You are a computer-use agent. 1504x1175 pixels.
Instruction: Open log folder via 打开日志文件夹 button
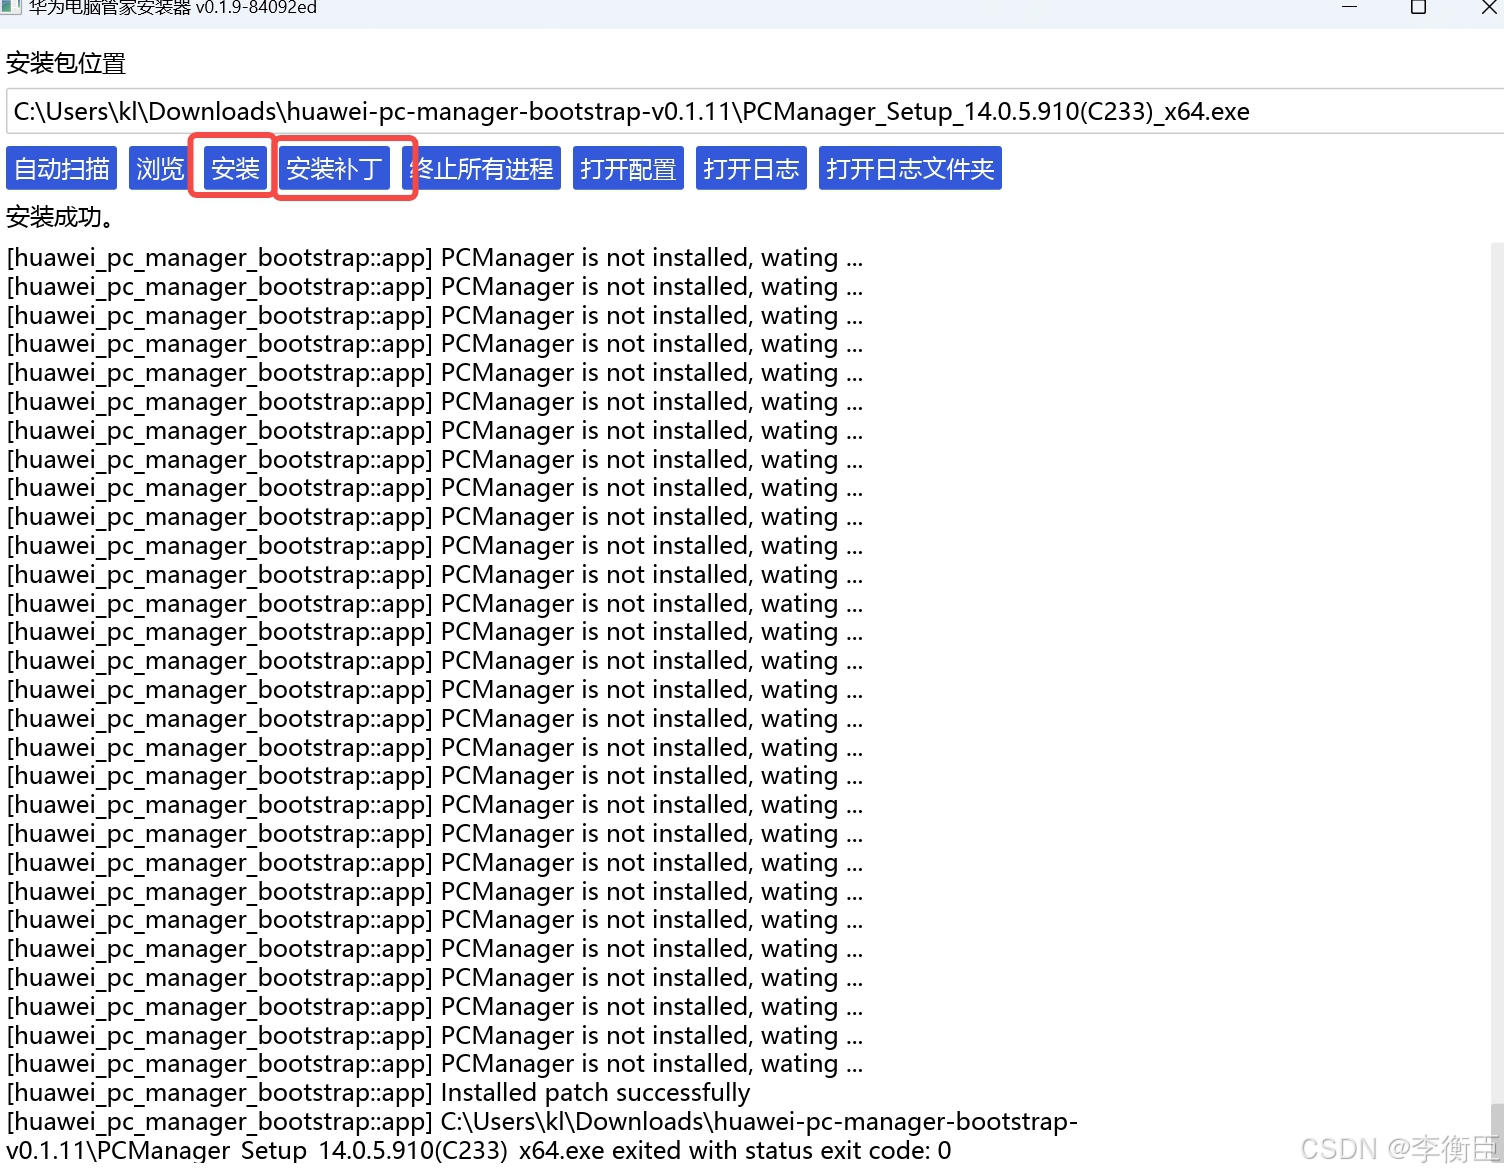click(910, 168)
